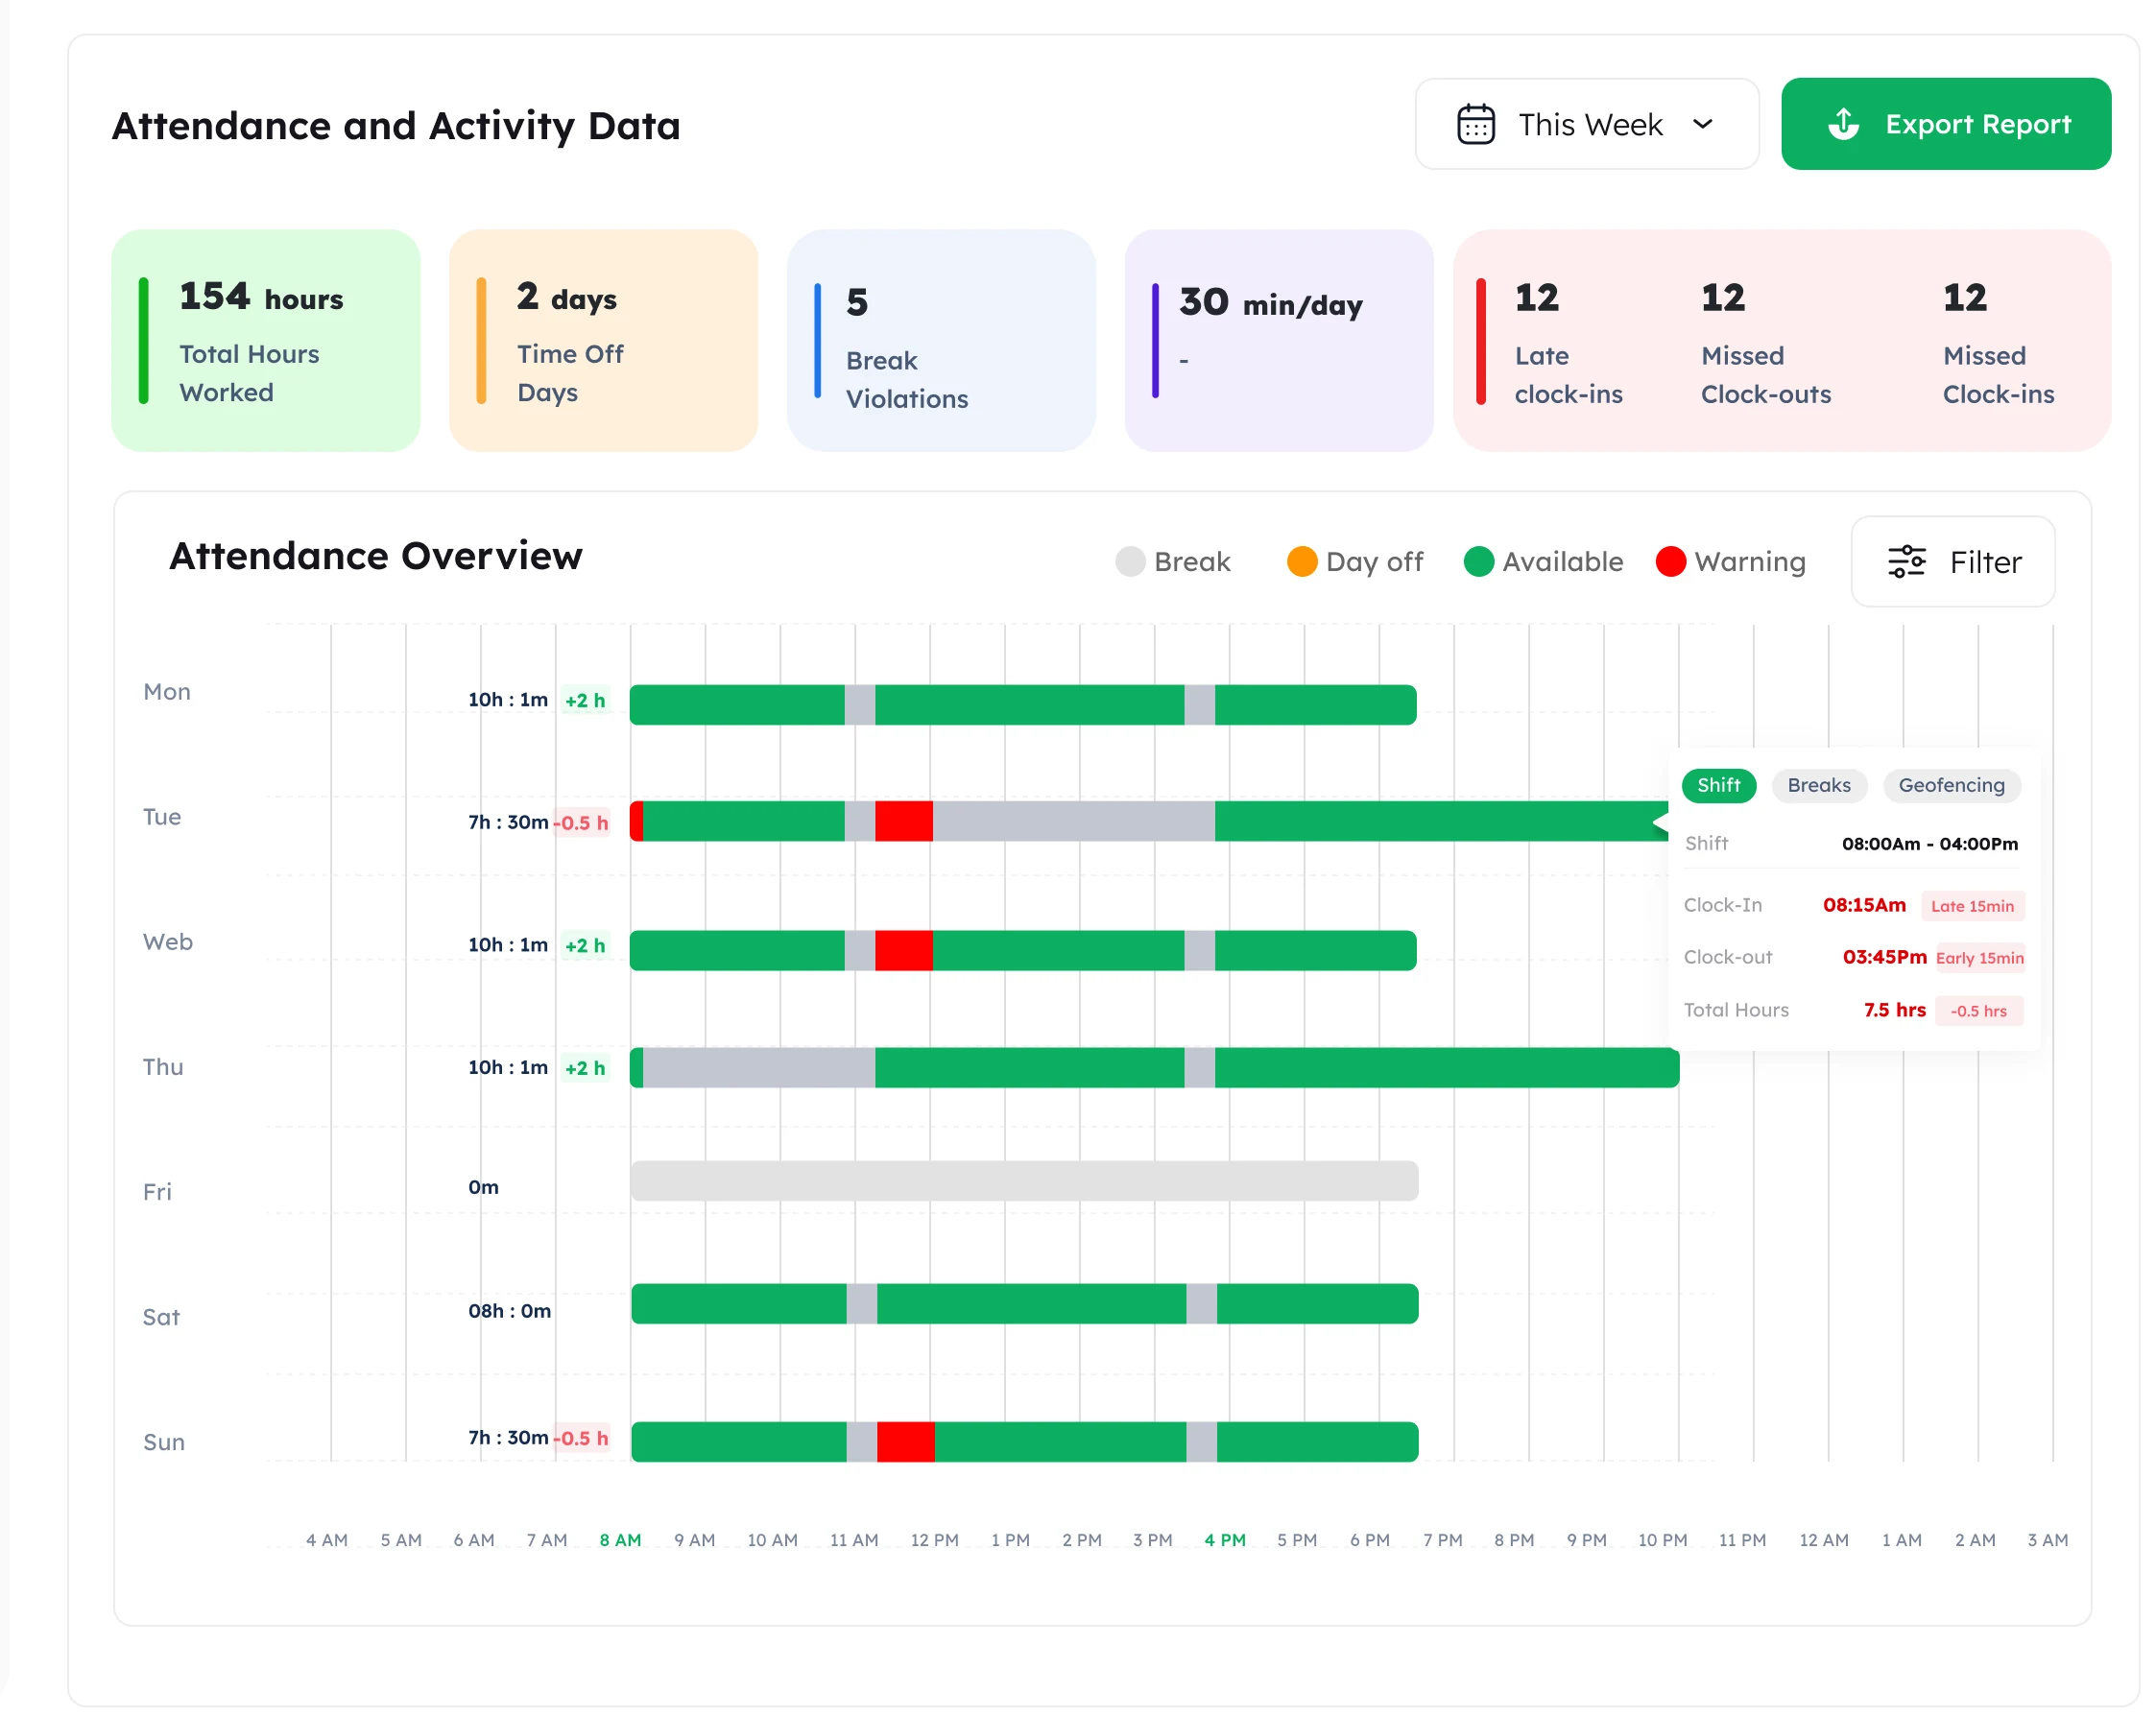This screenshot has height=1716, width=2156.
Task: Click the 4 PM axis label
Action: click(1225, 1541)
